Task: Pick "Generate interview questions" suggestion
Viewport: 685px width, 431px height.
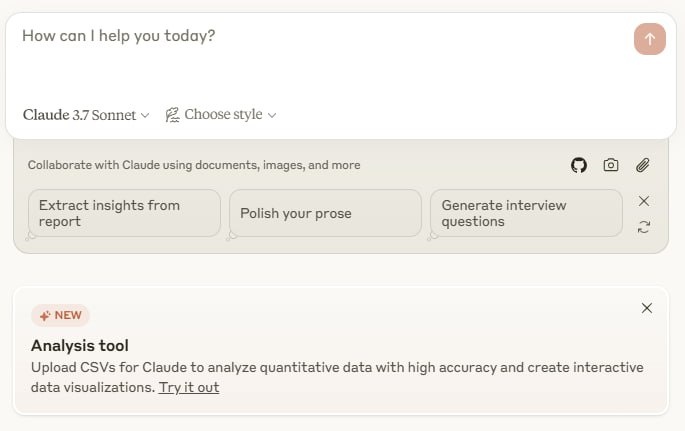Action: [x=526, y=213]
